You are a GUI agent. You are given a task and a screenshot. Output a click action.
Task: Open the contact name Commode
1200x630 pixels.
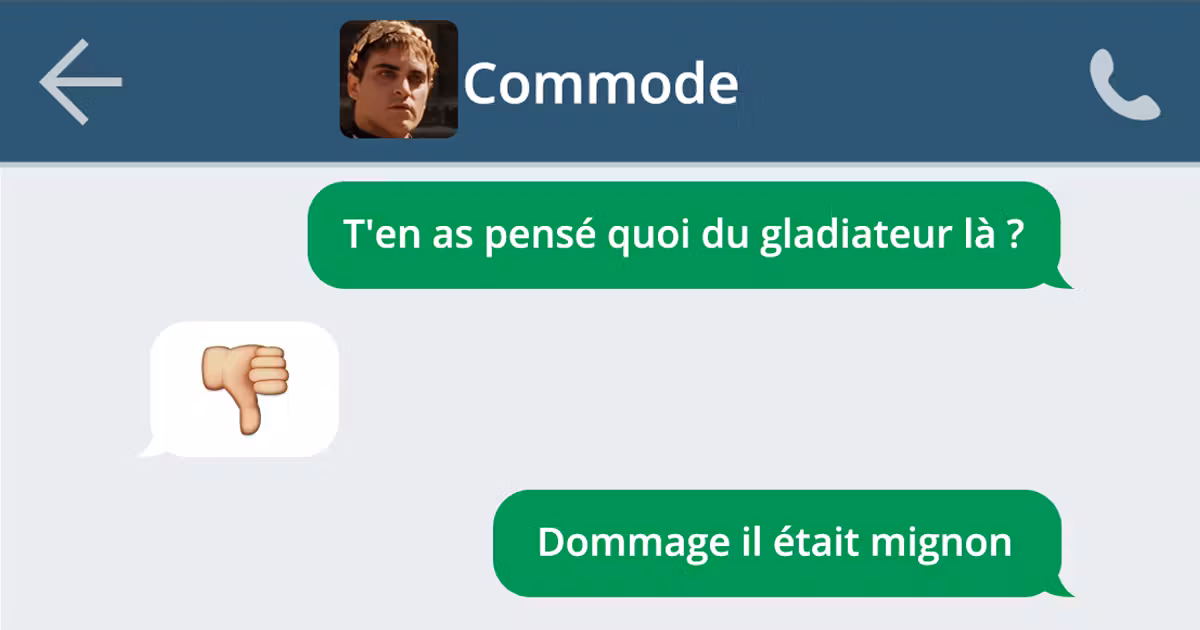pyautogui.click(x=600, y=83)
